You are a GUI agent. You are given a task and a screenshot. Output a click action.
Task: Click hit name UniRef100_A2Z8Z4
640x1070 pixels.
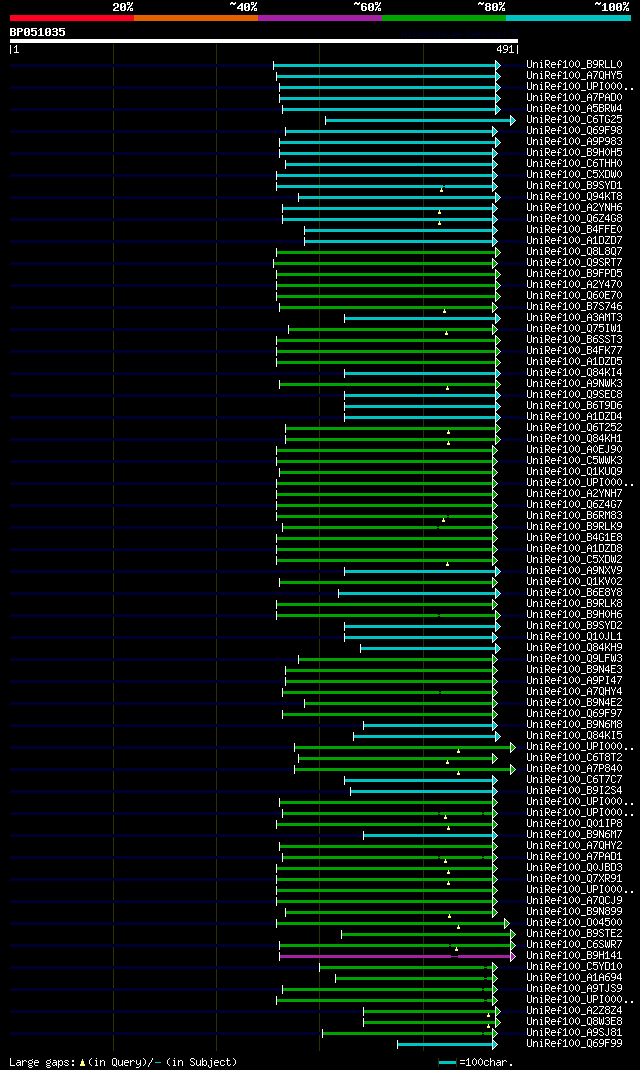point(574,1010)
